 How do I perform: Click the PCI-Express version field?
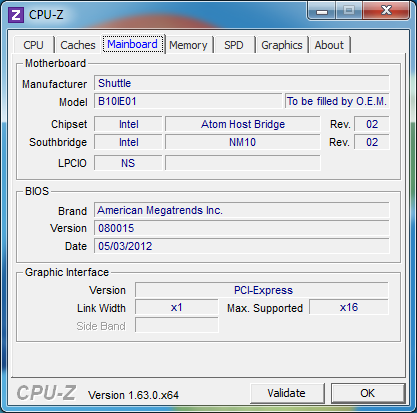click(x=262, y=290)
